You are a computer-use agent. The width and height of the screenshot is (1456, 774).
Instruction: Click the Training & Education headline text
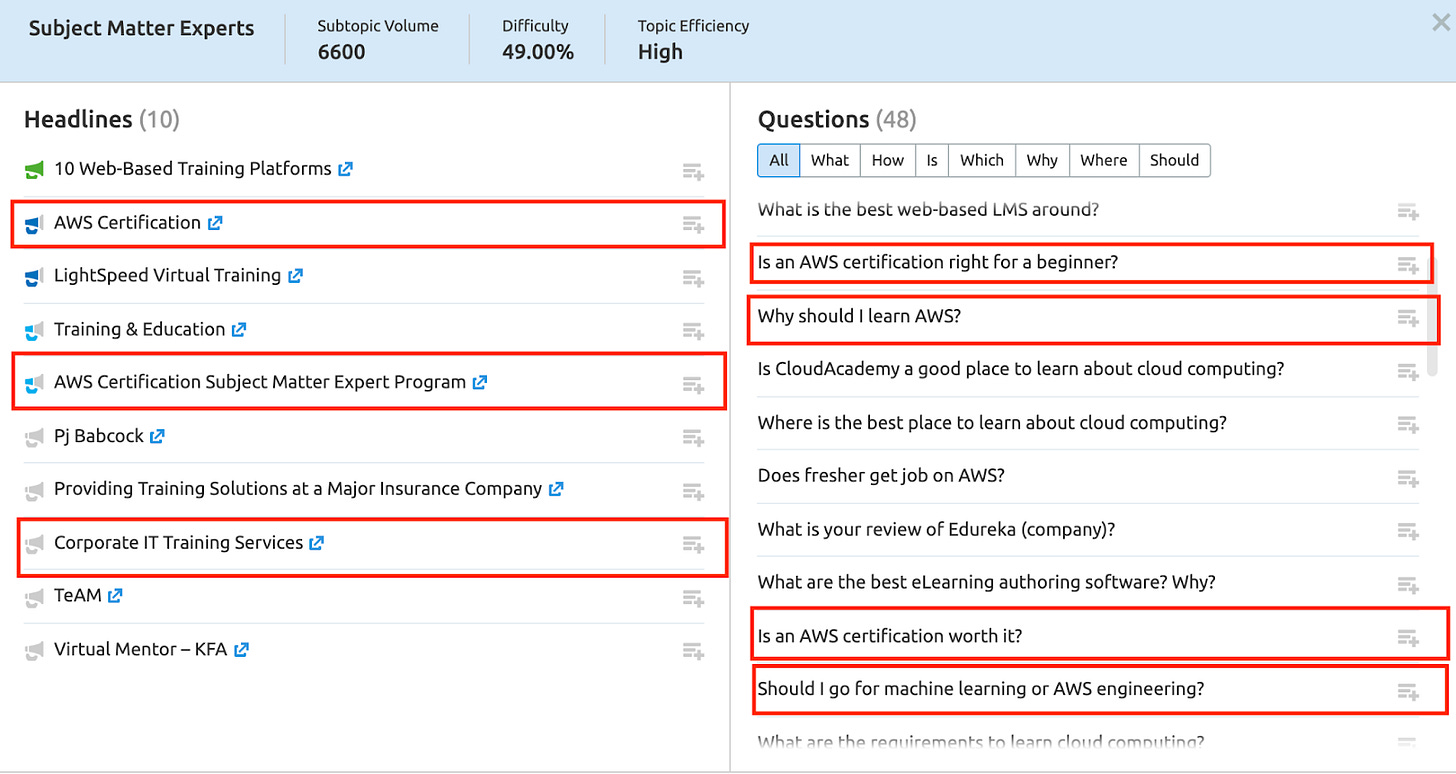point(139,330)
